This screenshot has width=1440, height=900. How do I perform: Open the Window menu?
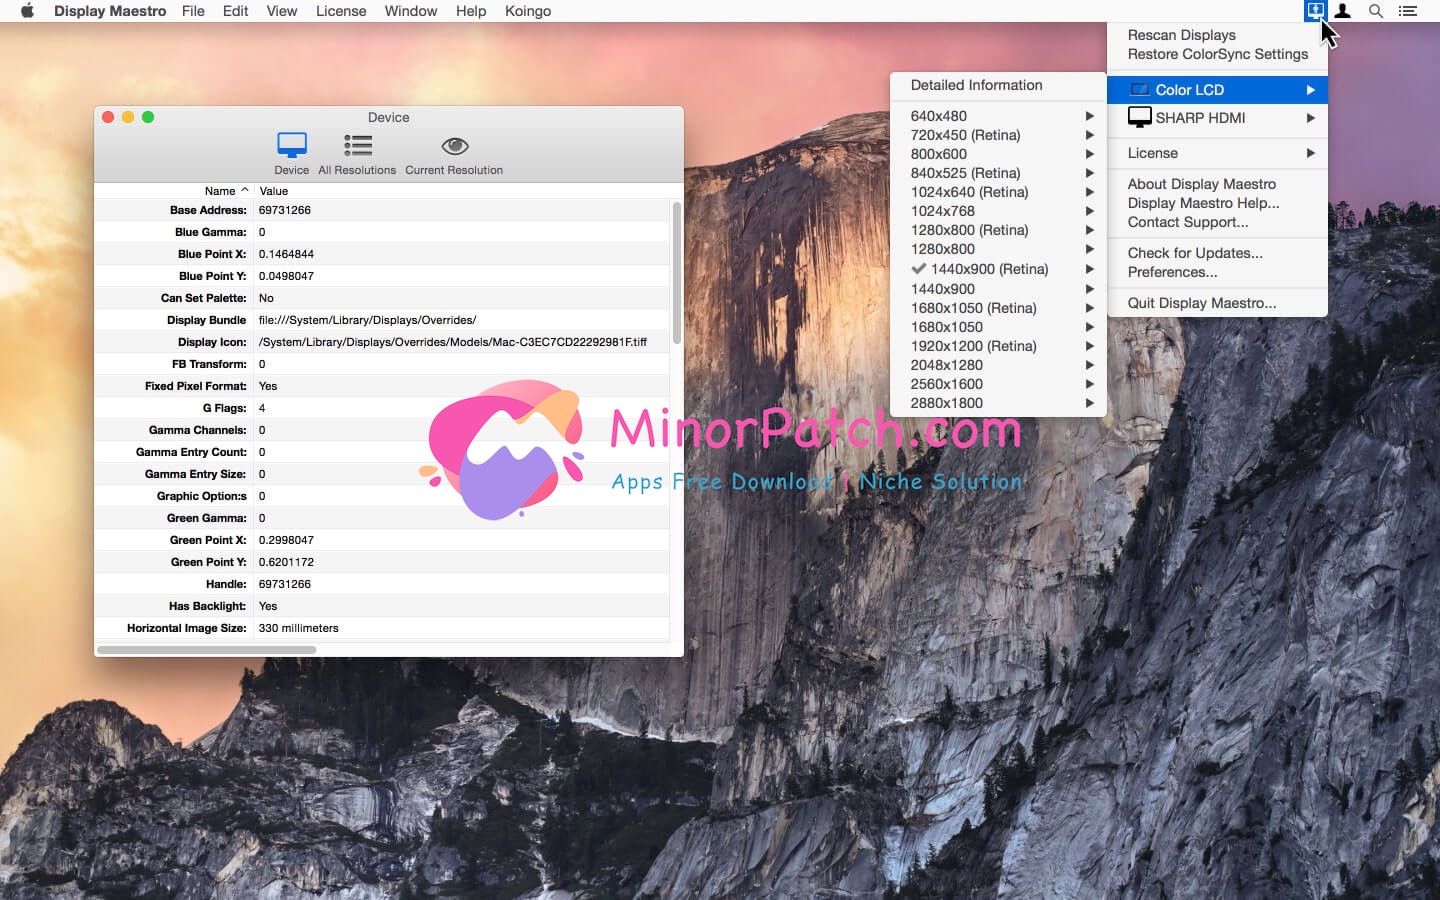pyautogui.click(x=410, y=11)
